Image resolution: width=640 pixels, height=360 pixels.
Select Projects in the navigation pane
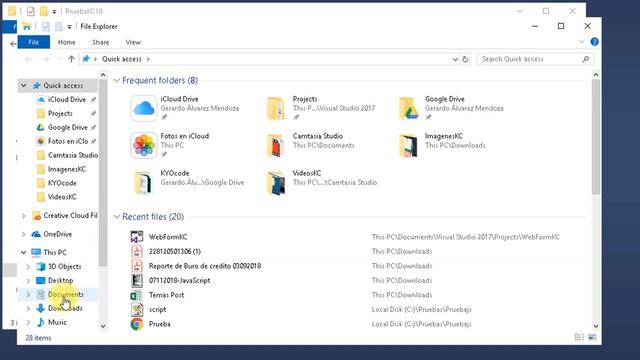(x=60, y=113)
